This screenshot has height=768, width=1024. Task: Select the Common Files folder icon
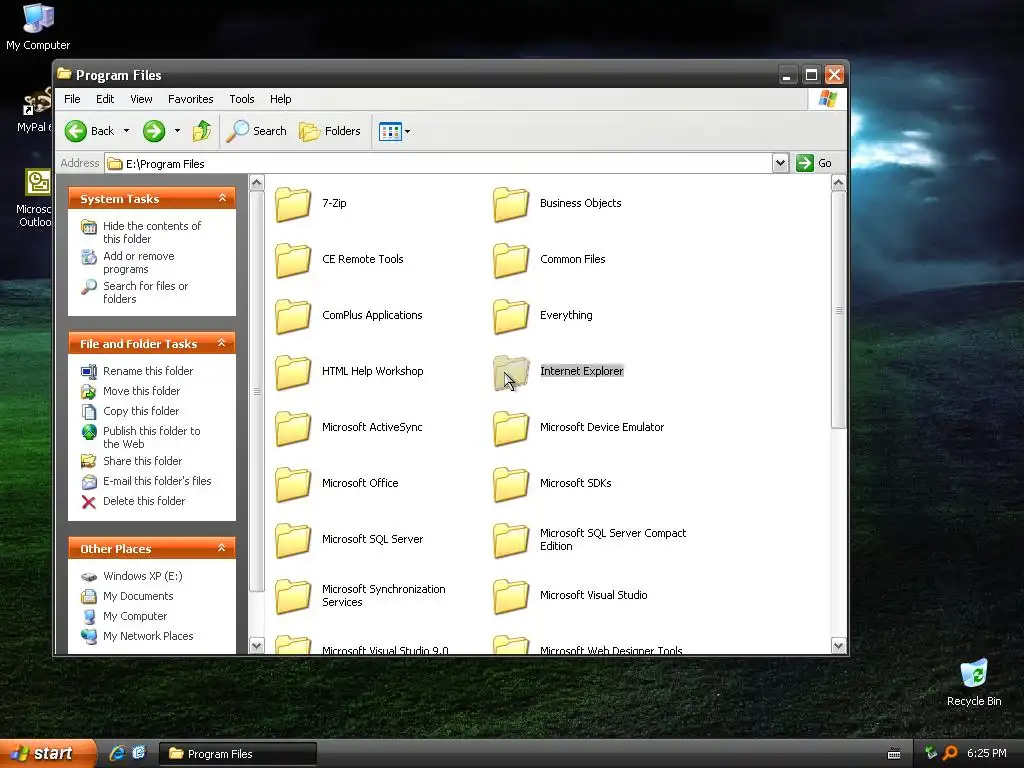[x=511, y=260]
